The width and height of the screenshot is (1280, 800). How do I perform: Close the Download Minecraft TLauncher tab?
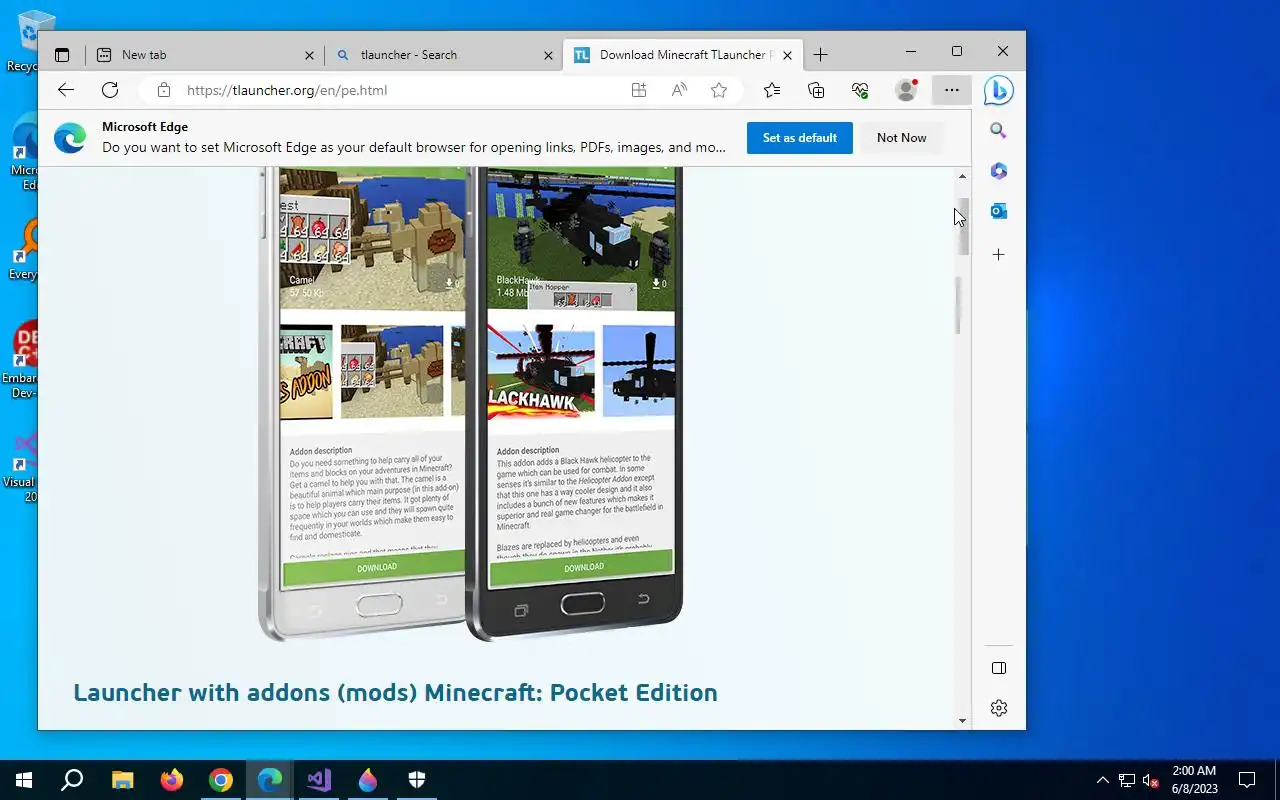(x=787, y=56)
